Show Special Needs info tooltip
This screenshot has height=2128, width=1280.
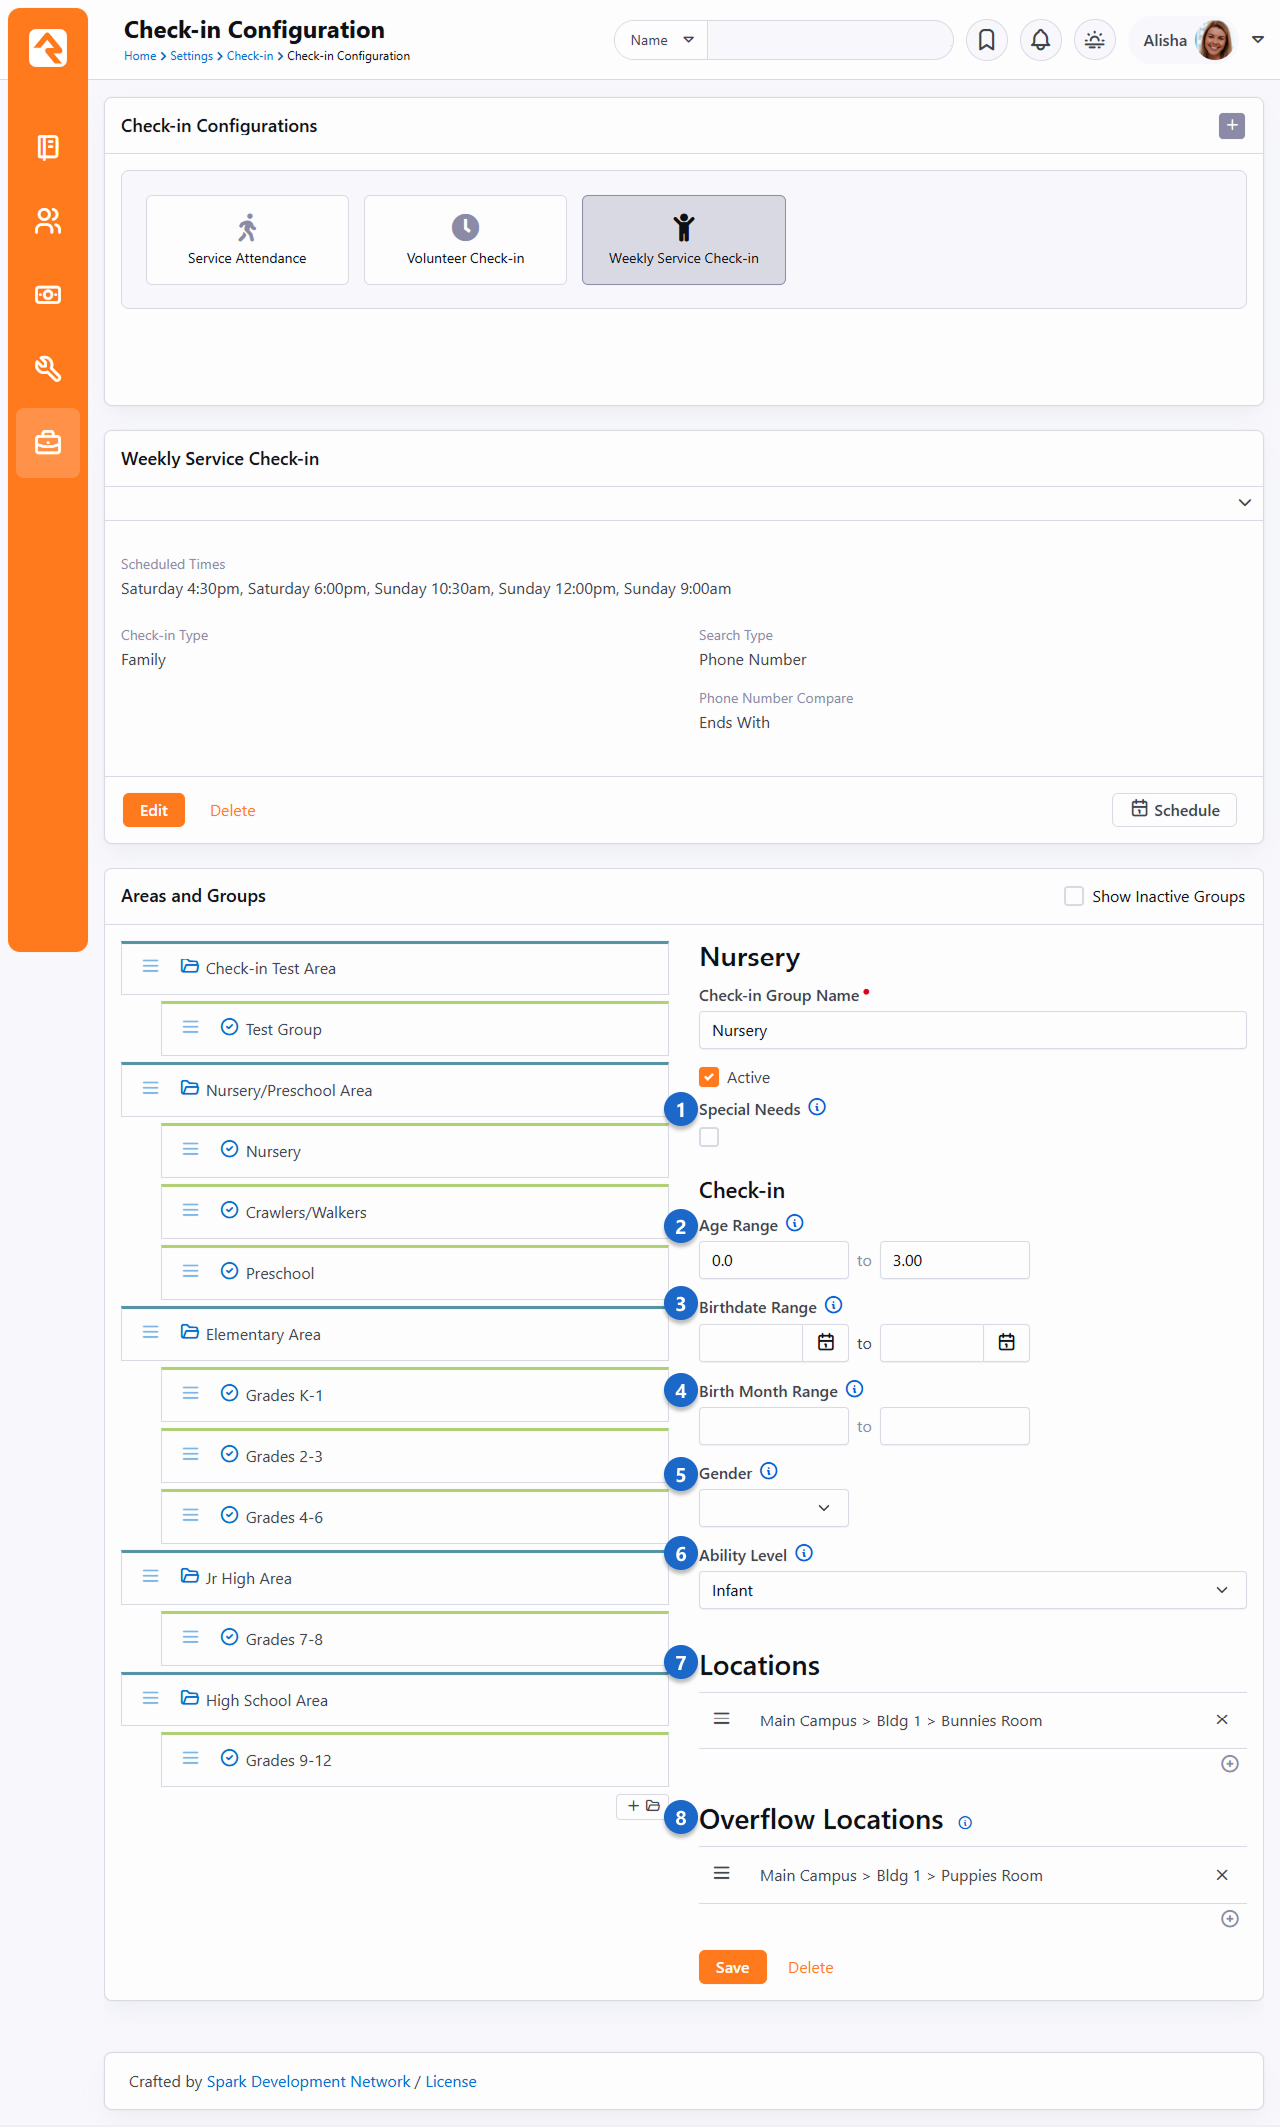coord(817,1107)
